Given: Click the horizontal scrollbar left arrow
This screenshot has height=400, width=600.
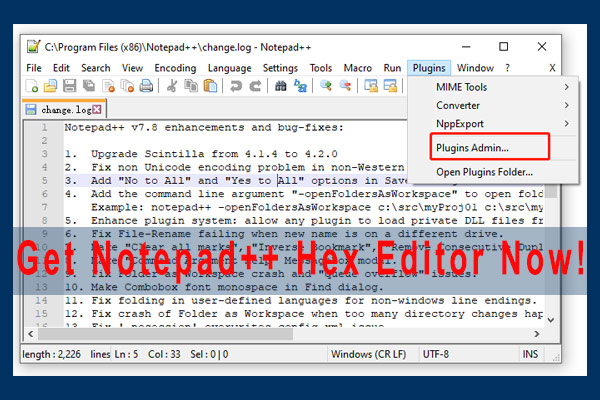Looking at the screenshot, I should [31, 334].
